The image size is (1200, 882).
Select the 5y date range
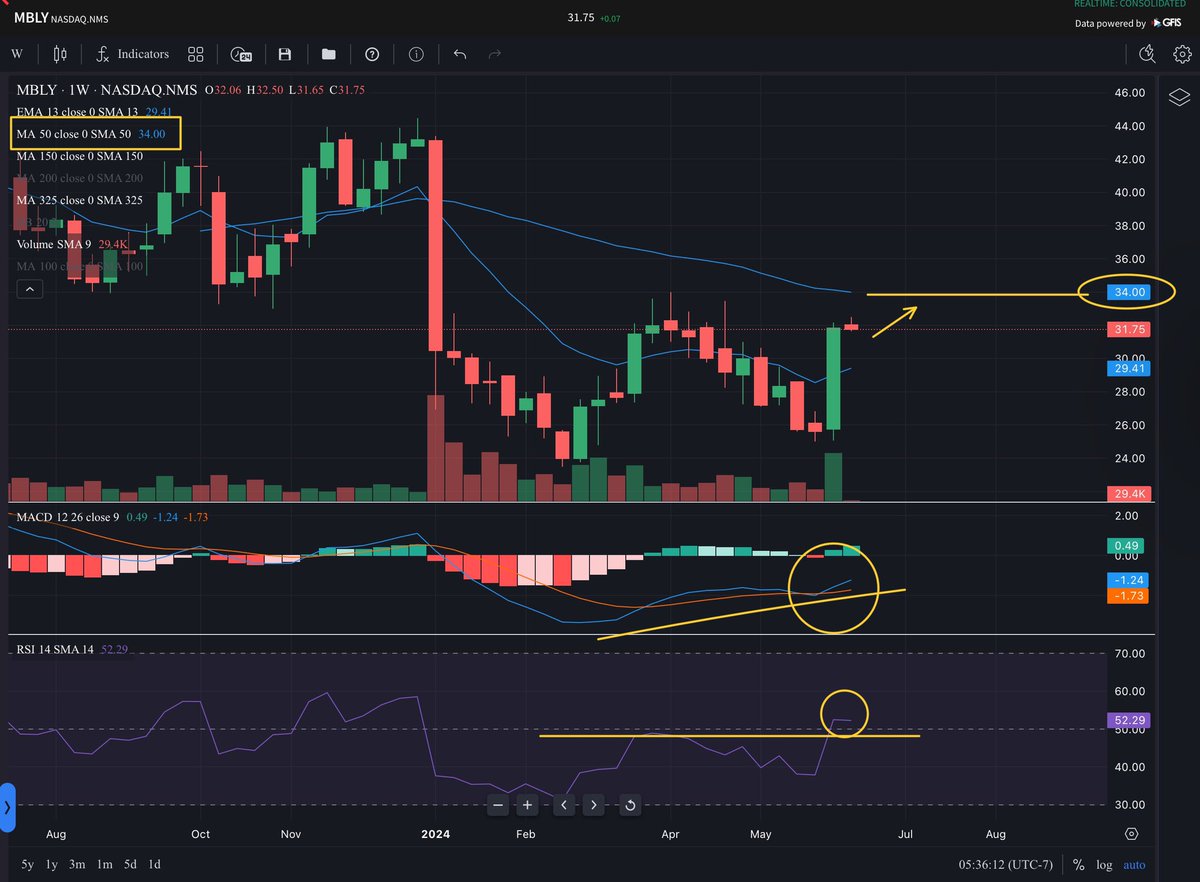(27, 864)
